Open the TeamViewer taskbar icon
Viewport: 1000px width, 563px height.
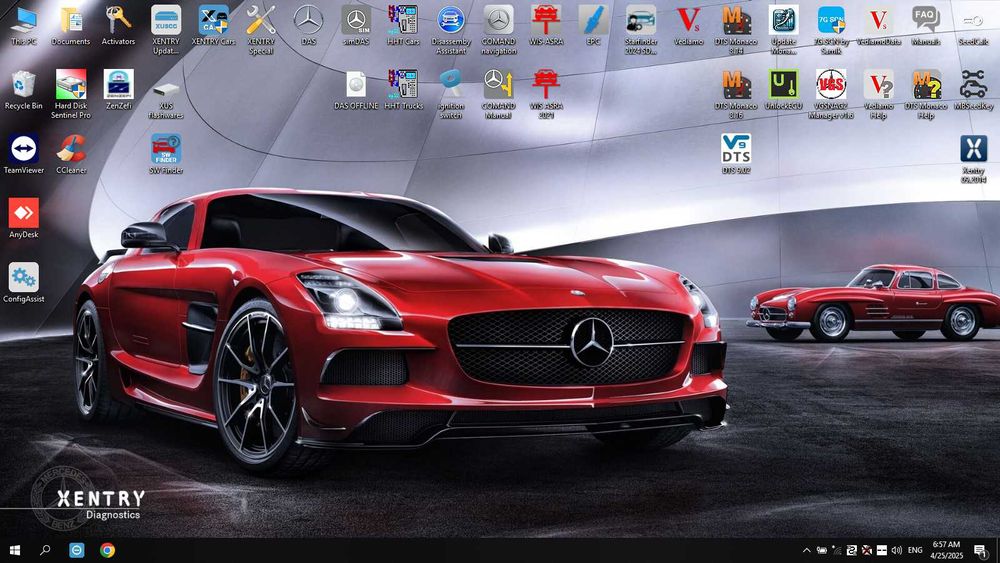coord(77,550)
